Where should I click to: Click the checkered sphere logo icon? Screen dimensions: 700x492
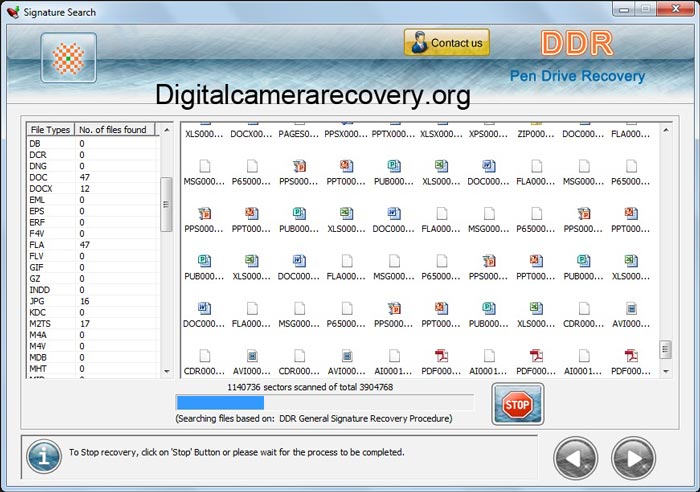coord(68,58)
